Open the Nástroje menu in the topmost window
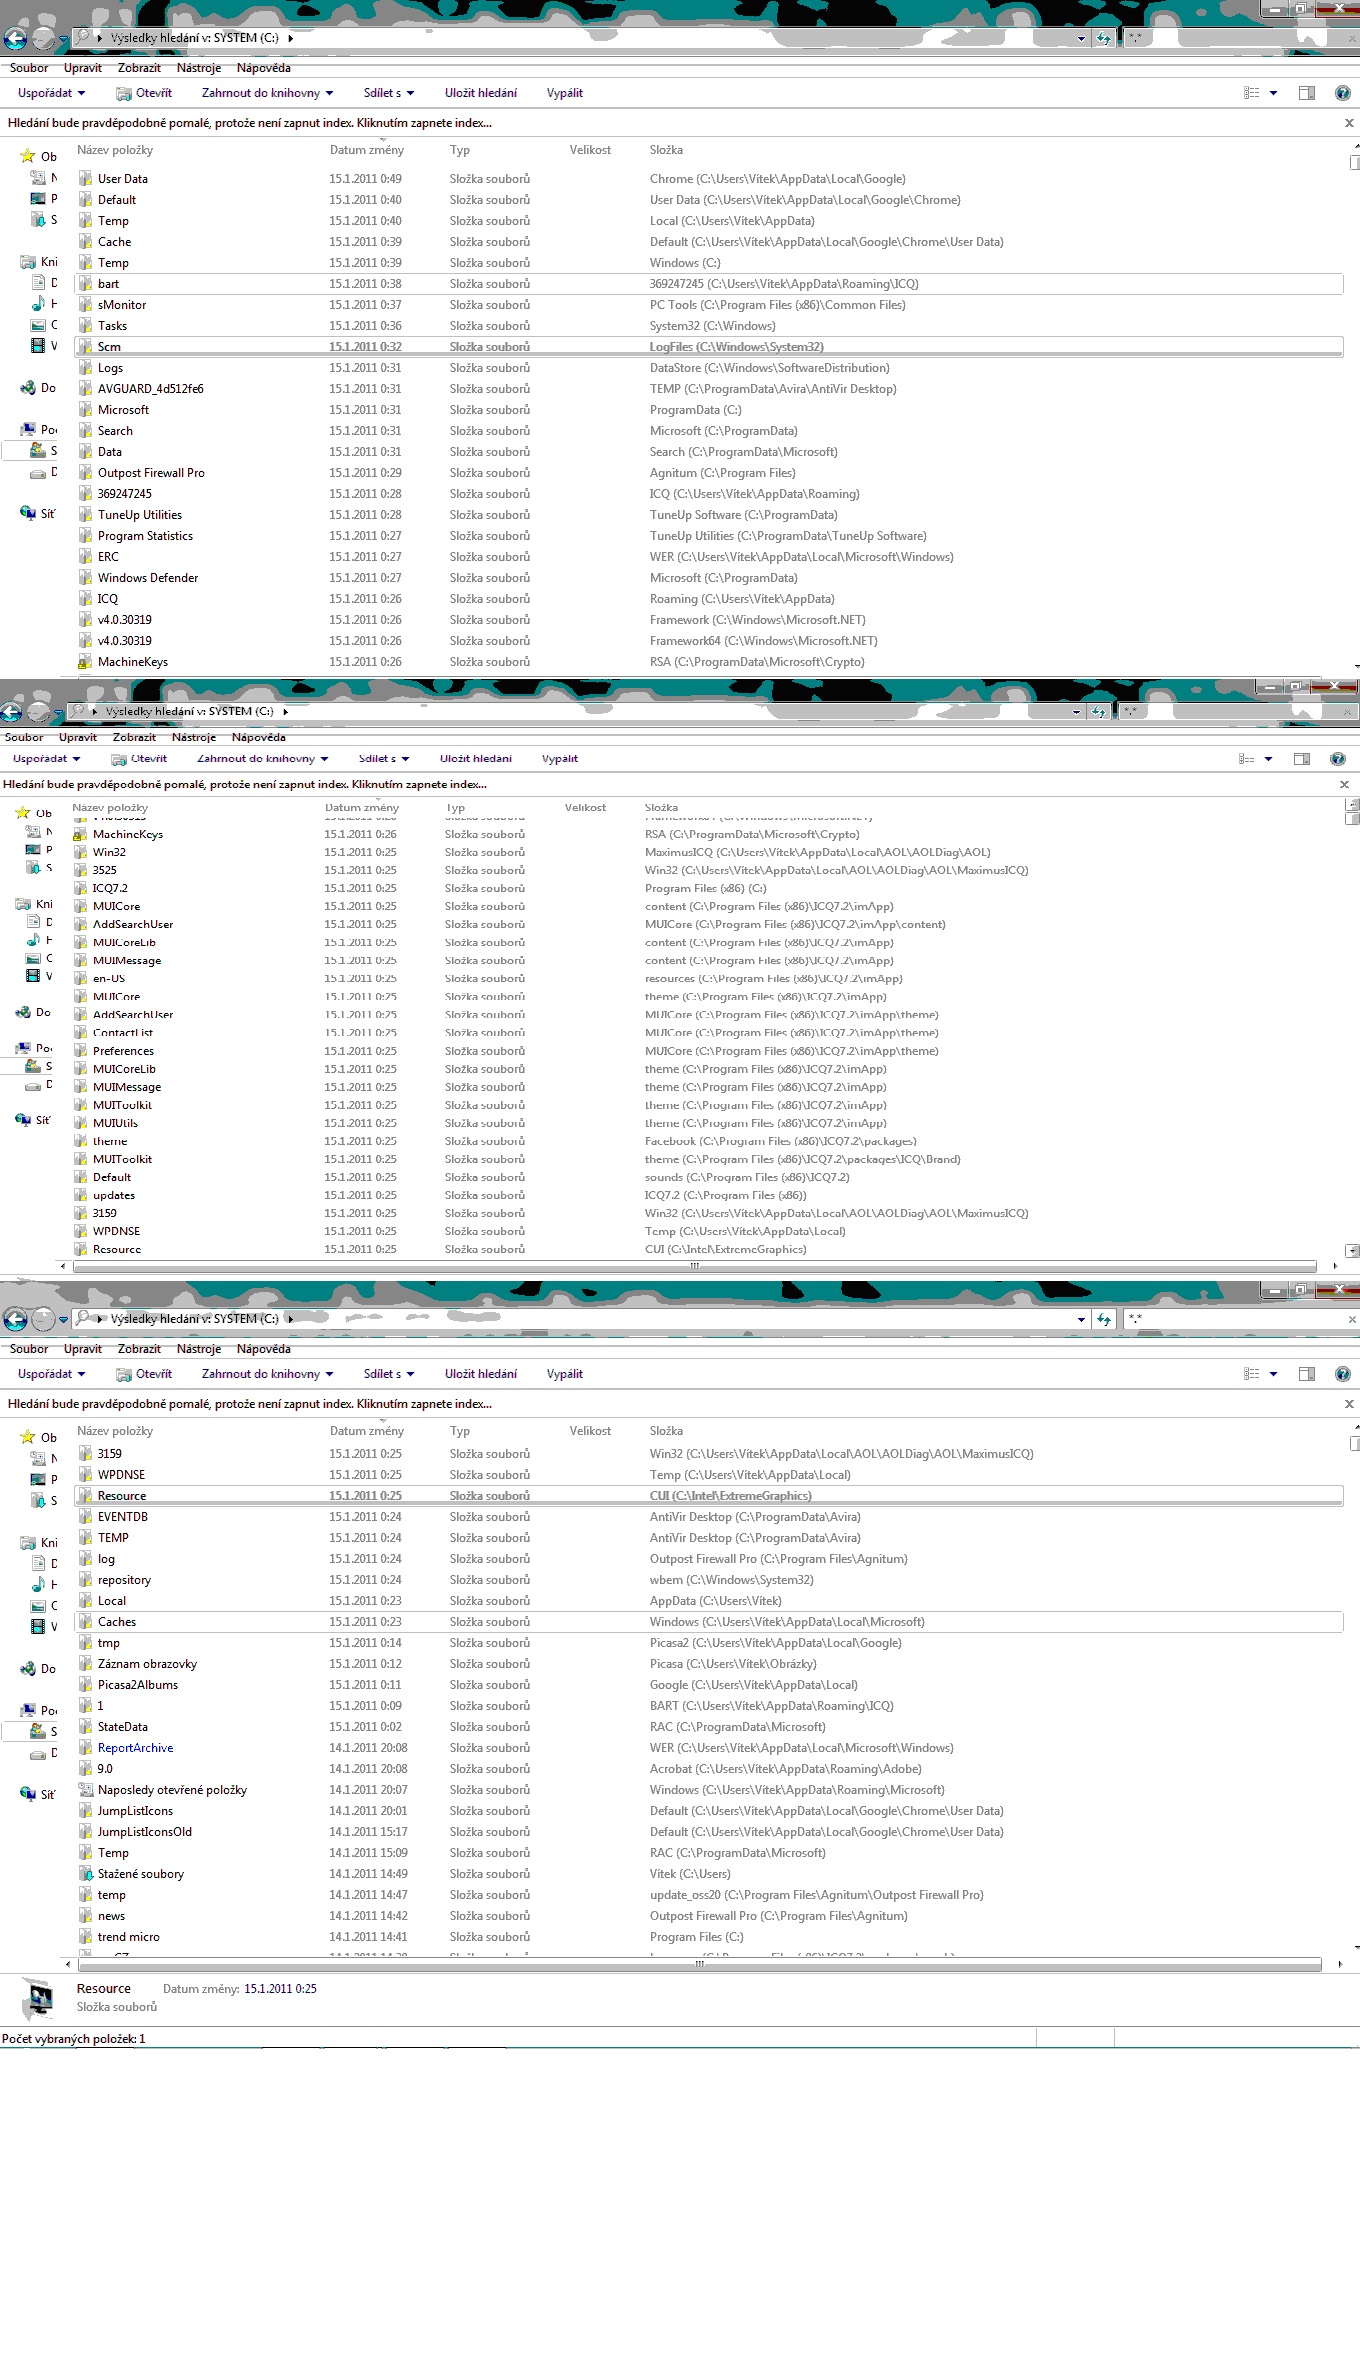The height and width of the screenshot is (2360, 1360). point(199,68)
